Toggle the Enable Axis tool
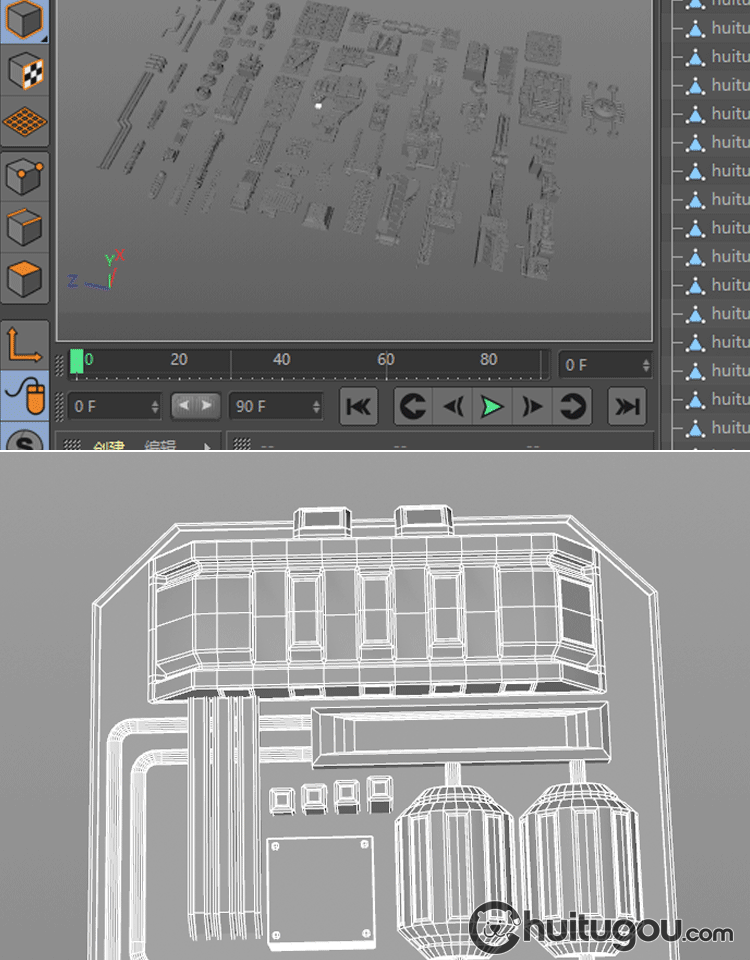Image resolution: width=750 pixels, height=960 pixels. pyautogui.click(x=24, y=345)
